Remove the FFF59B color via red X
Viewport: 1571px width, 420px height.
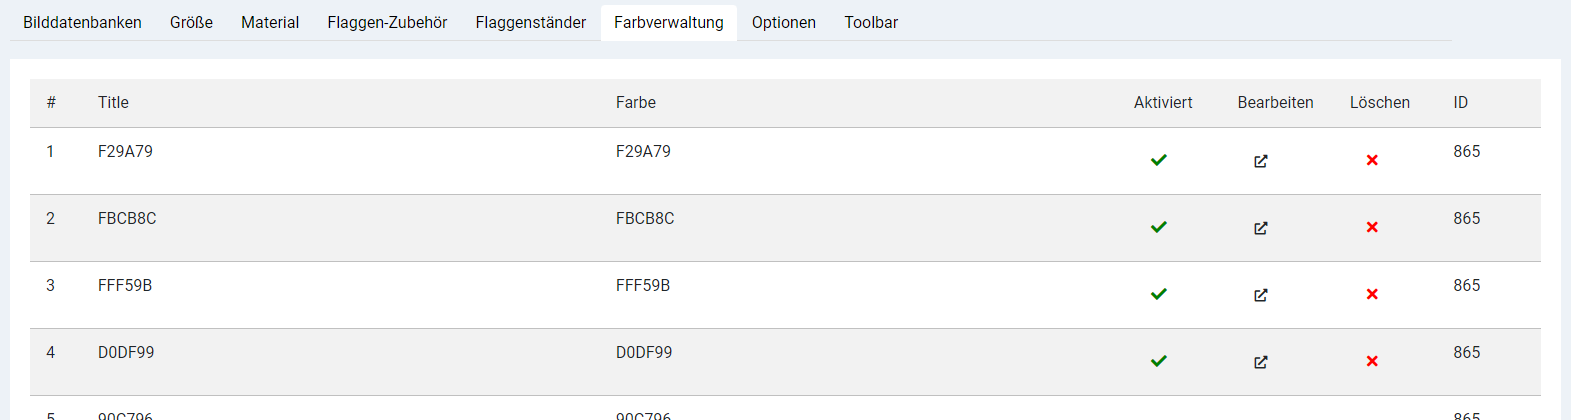click(1372, 294)
